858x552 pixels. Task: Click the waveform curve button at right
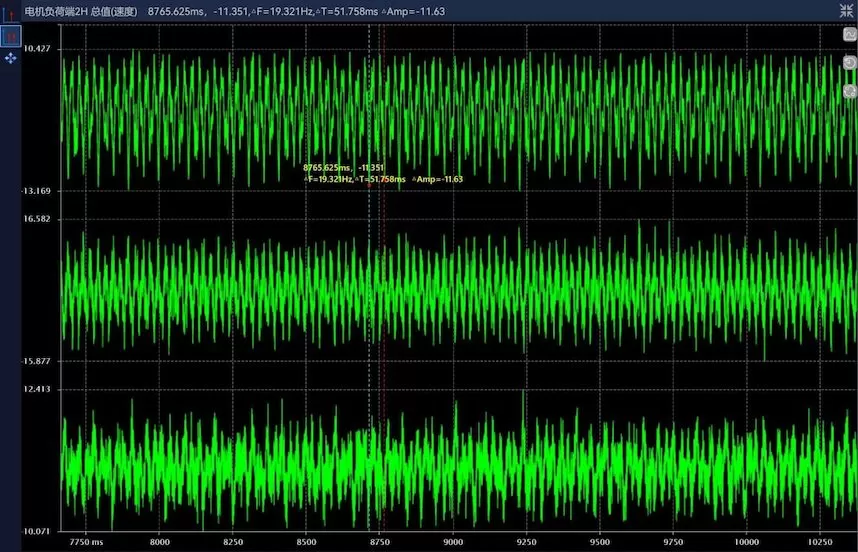[x=848, y=34]
